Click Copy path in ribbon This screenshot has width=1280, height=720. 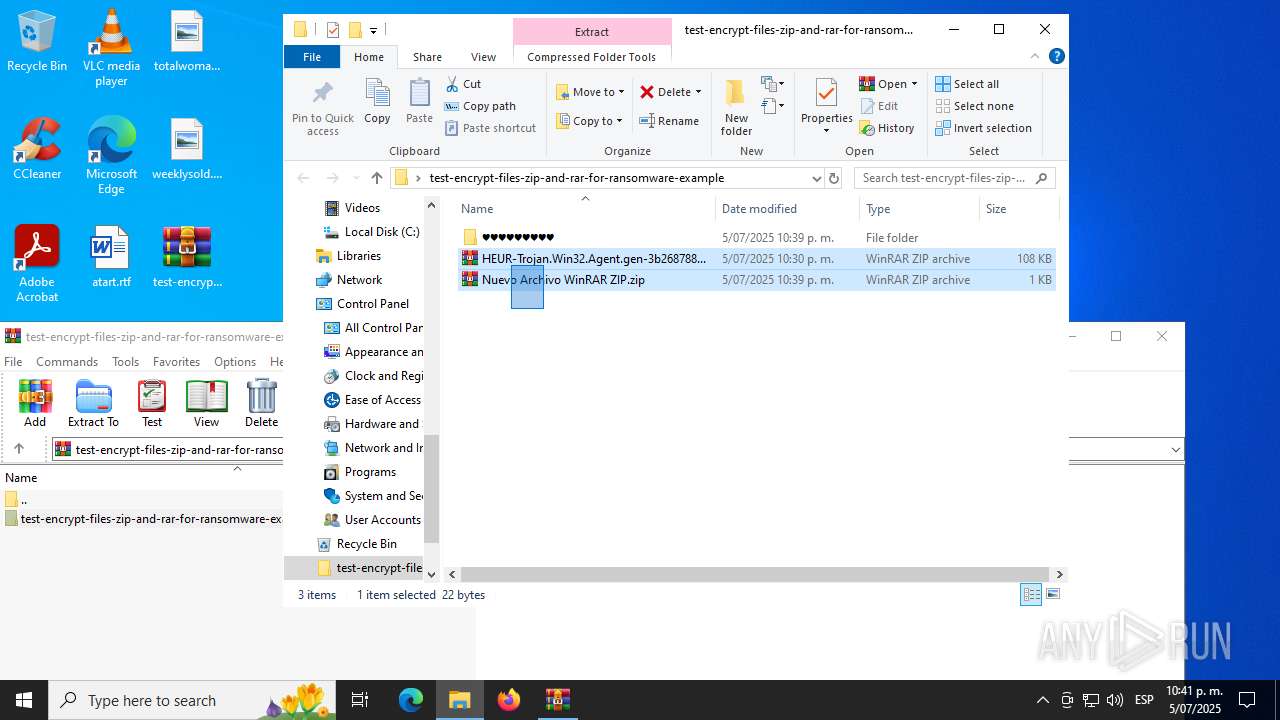pos(480,106)
